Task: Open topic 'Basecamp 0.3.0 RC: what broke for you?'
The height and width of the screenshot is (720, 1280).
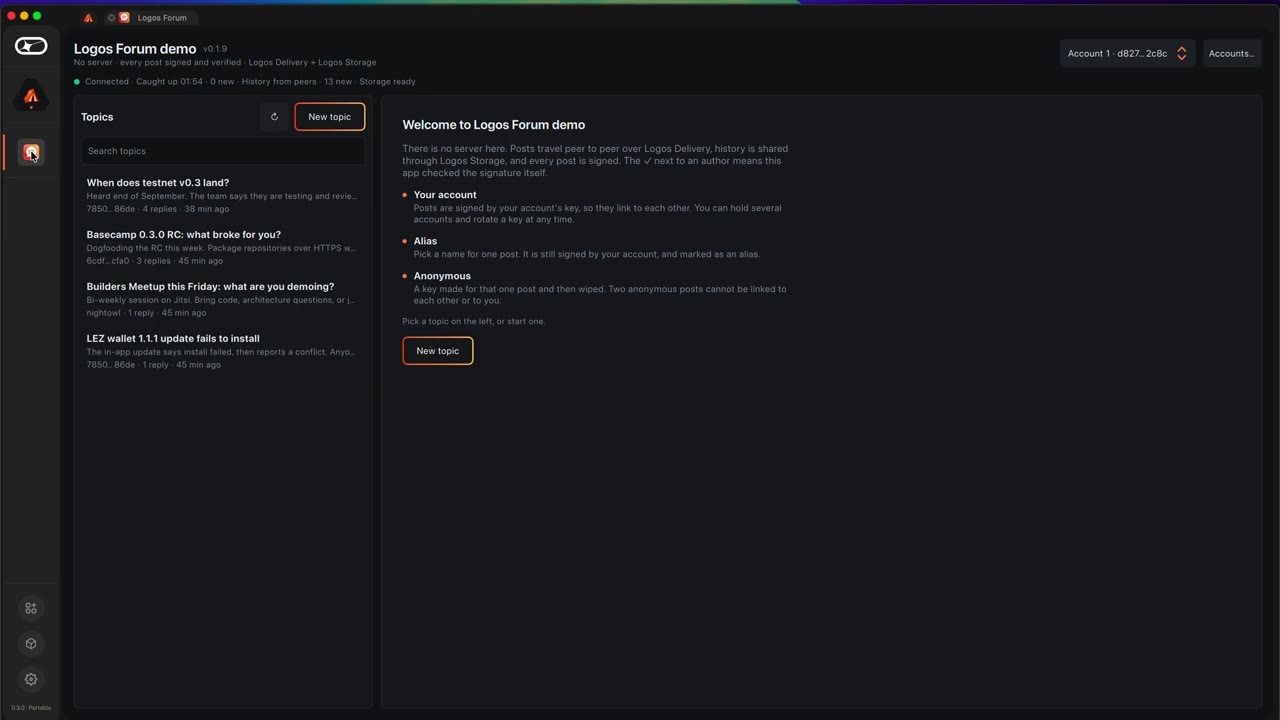Action: click(223, 247)
